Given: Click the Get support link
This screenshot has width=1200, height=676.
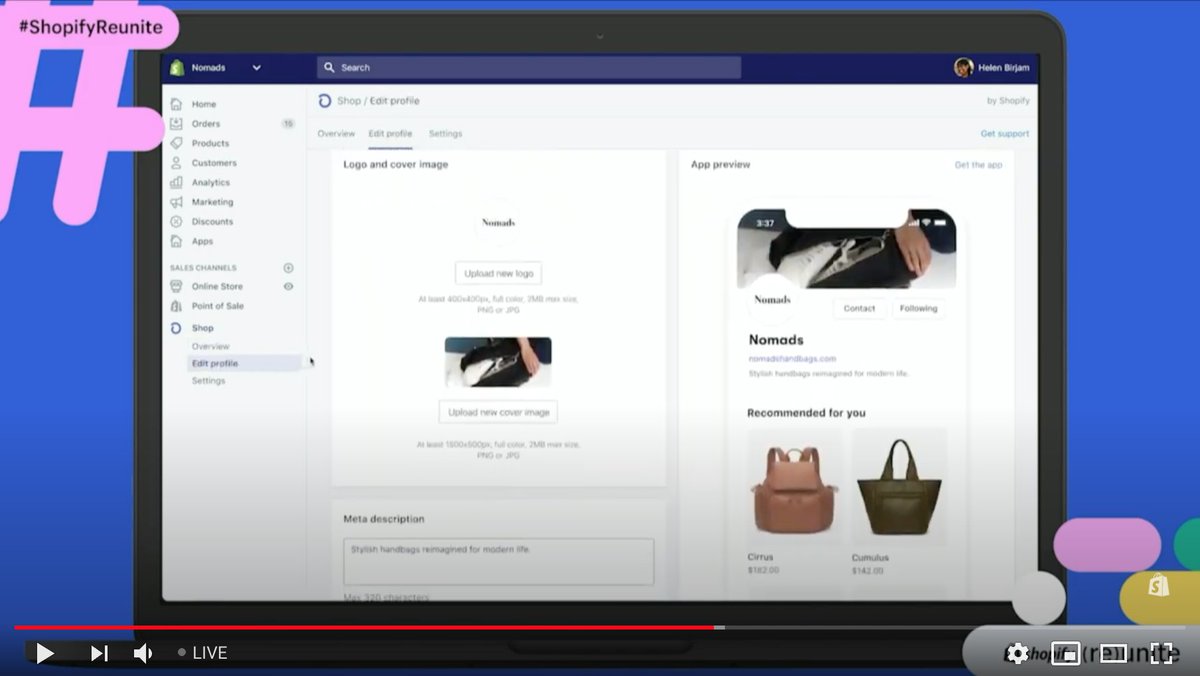Looking at the screenshot, I should tap(1005, 134).
